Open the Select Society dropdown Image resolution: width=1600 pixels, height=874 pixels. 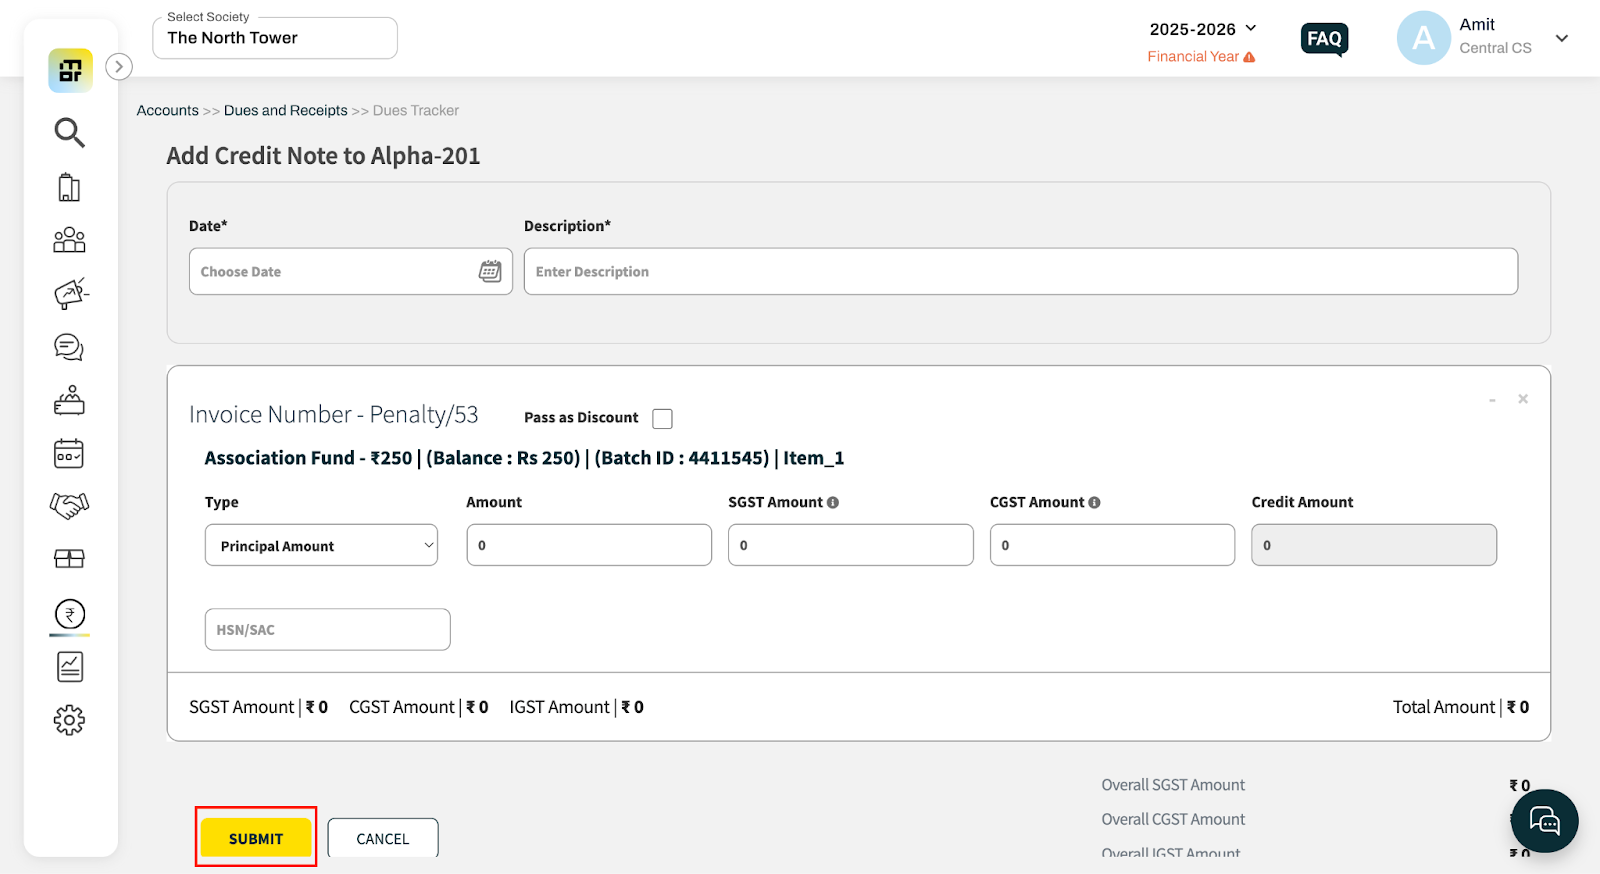275,38
